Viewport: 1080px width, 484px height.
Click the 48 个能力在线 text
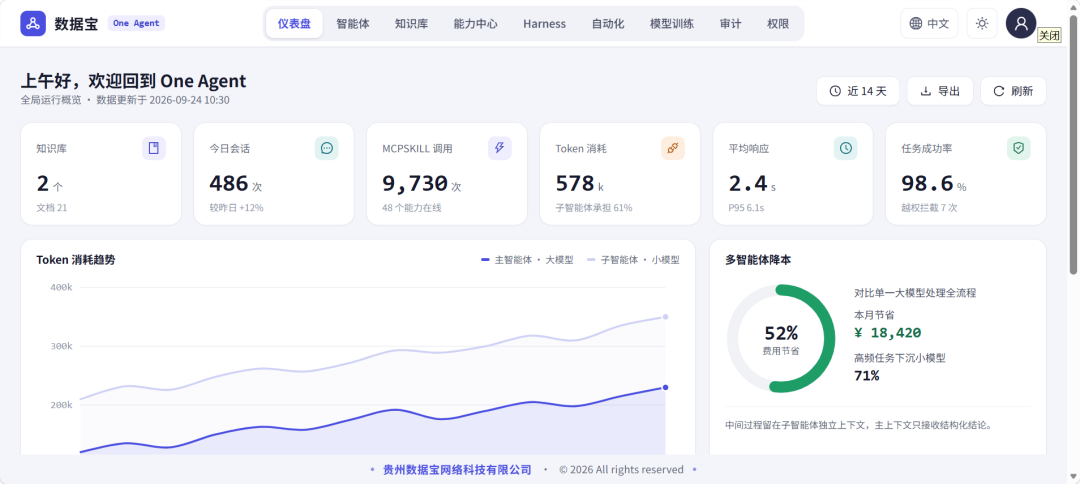(x=411, y=207)
